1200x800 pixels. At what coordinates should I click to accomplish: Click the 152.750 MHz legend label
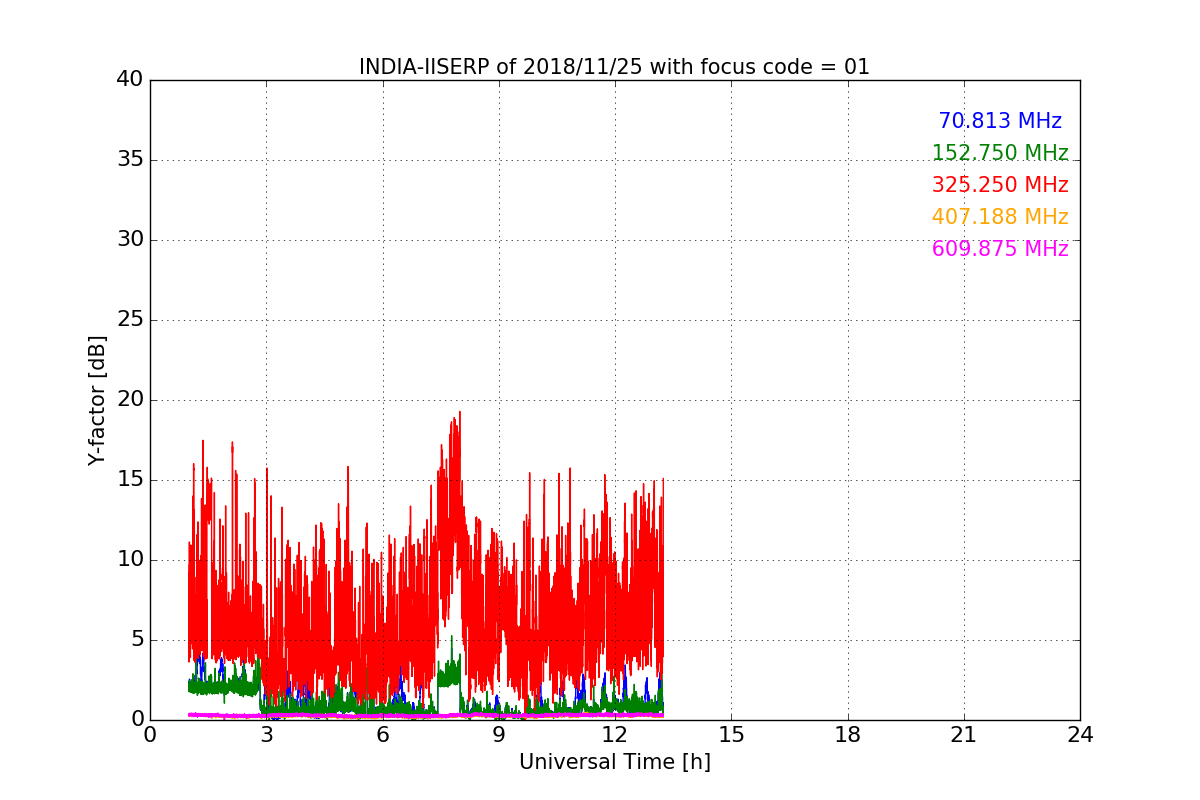tap(1000, 153)
